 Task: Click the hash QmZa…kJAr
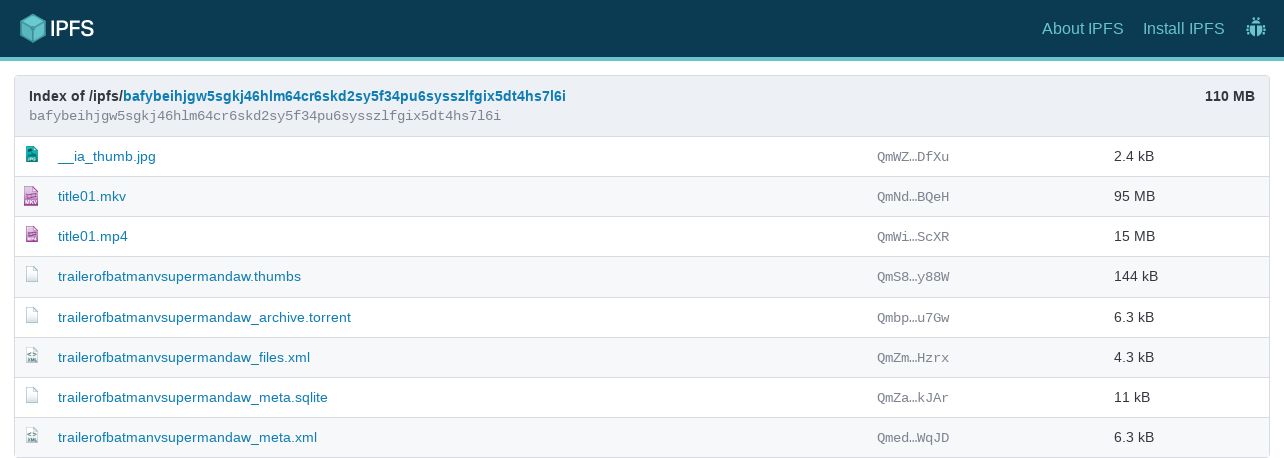click(913, 398)
